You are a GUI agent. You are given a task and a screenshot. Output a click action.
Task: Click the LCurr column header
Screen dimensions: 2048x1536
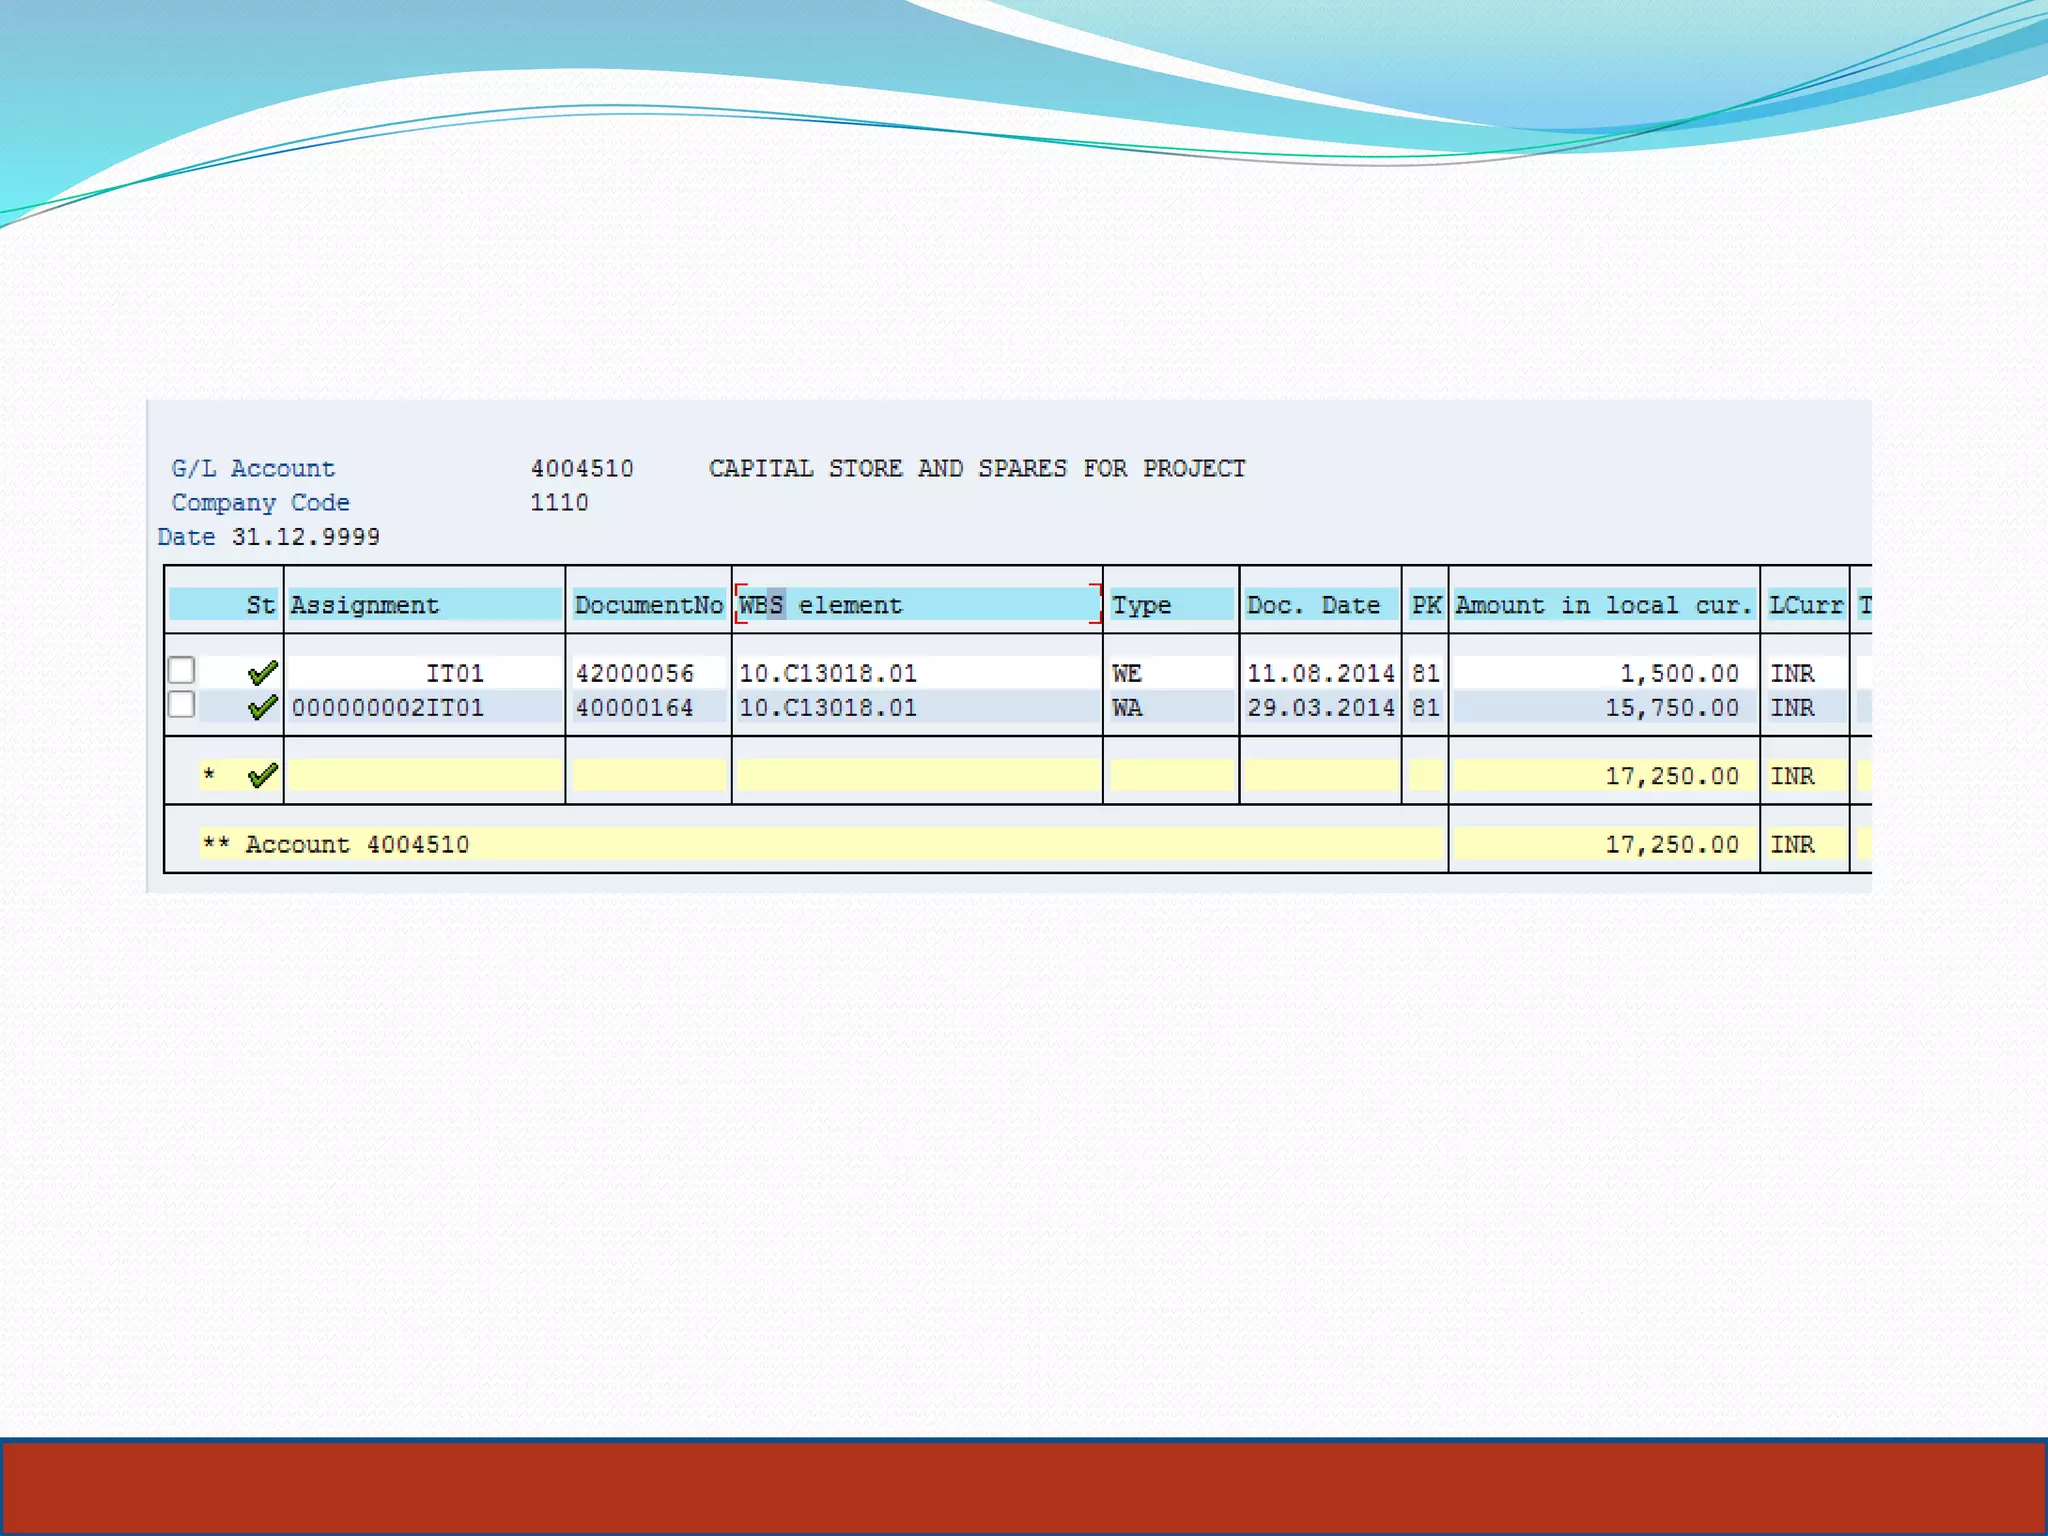1804,605
